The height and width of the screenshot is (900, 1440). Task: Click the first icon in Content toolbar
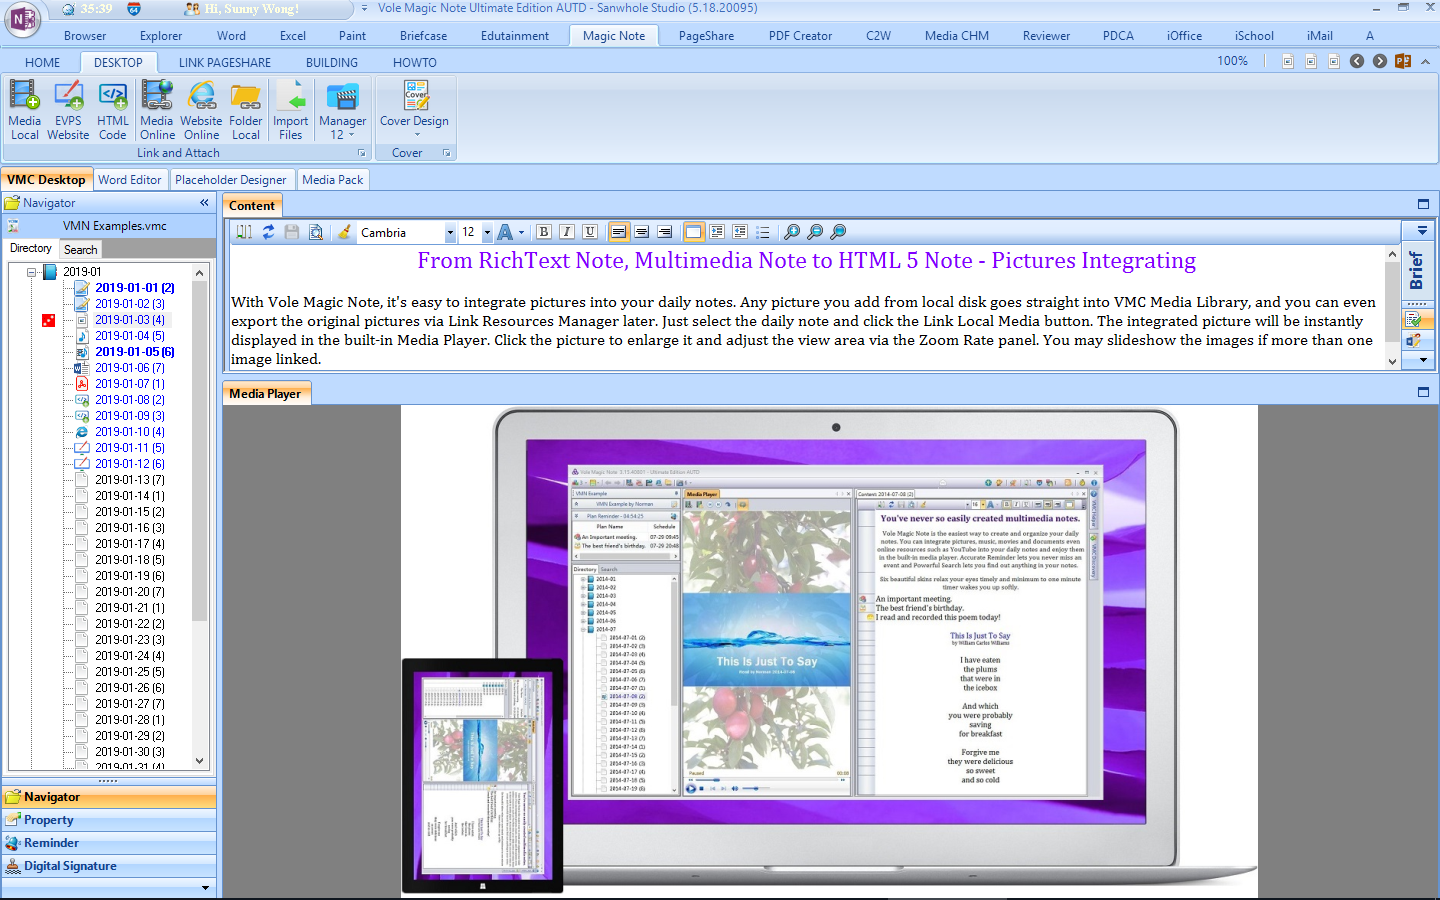coord(244,232)
